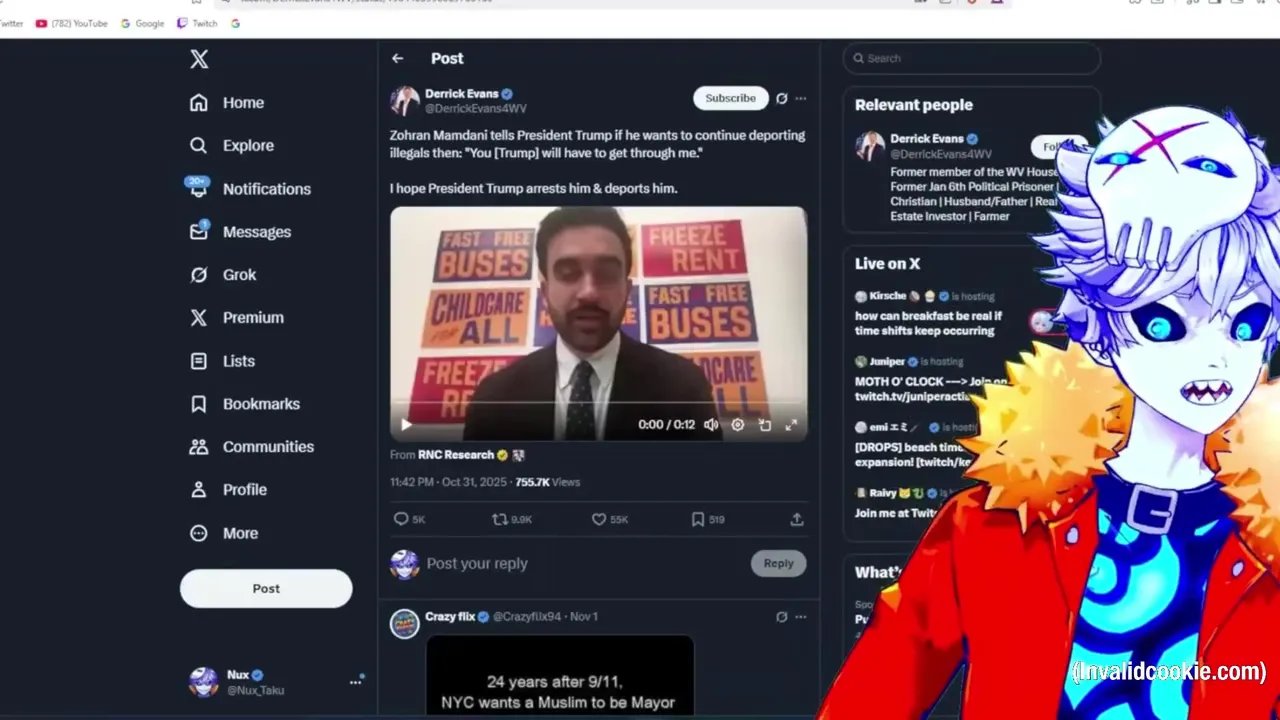The image size is (1280, 720).
Task: Click the white Post button
Action: click(266, 589)
